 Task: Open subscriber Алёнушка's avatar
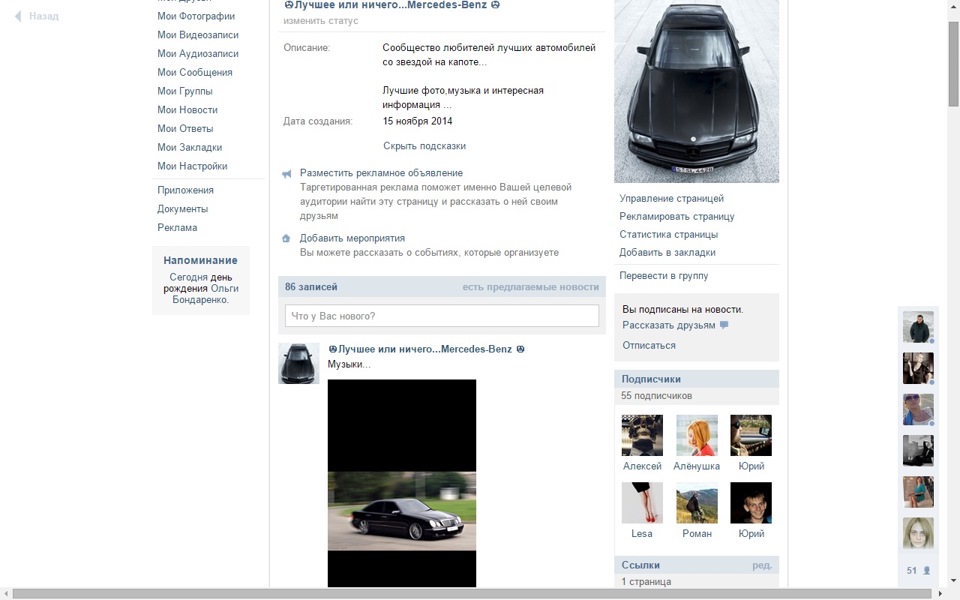pos(697,435)
